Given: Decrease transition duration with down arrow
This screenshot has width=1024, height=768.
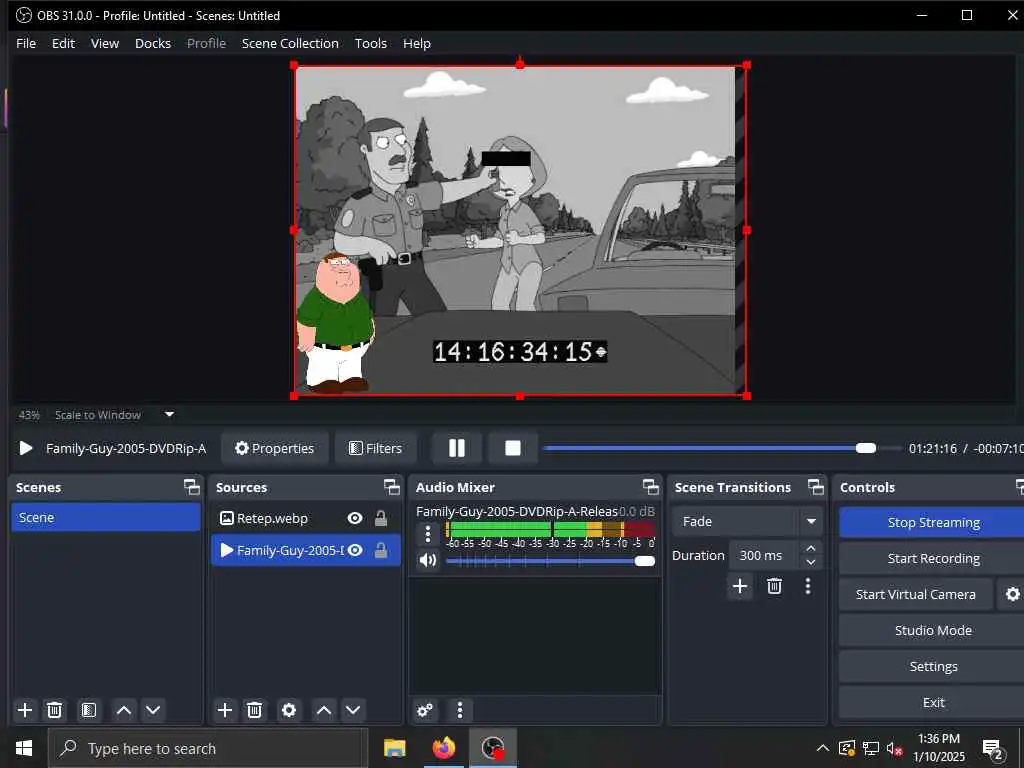Looking at the screenshot, I should (x=810, y=562).
